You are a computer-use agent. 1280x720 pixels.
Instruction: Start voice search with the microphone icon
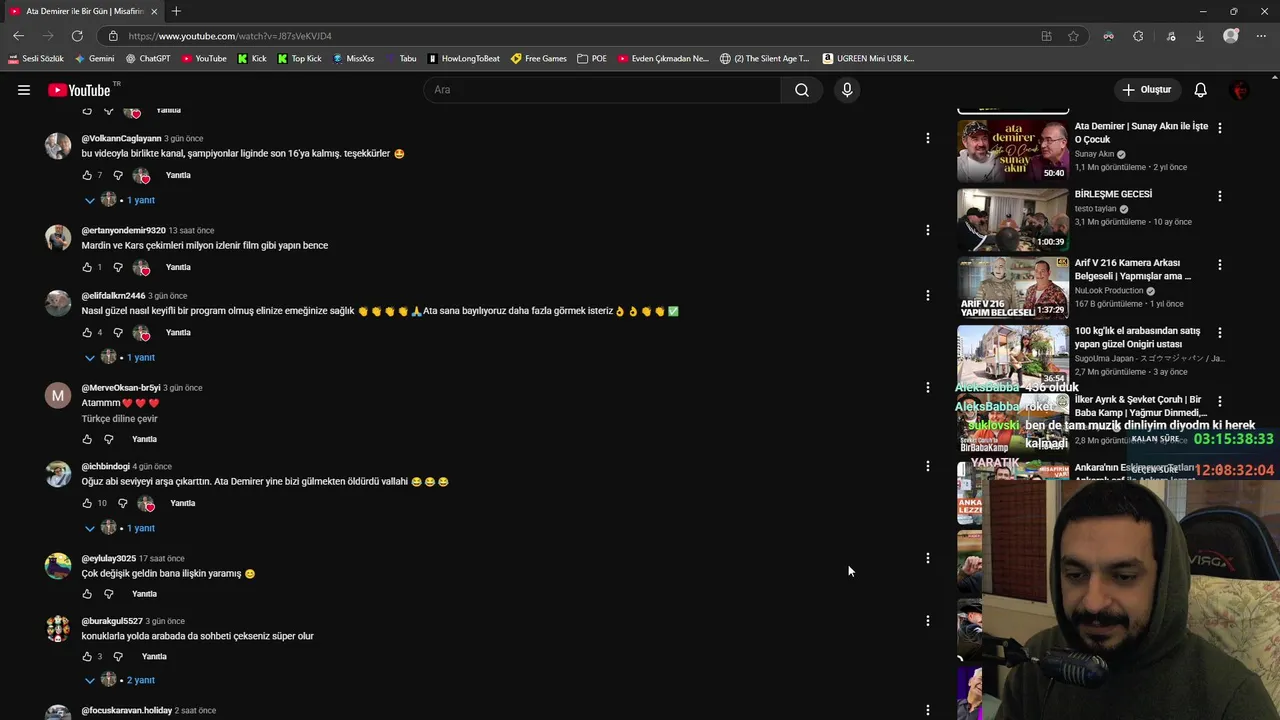pos(847,90)
